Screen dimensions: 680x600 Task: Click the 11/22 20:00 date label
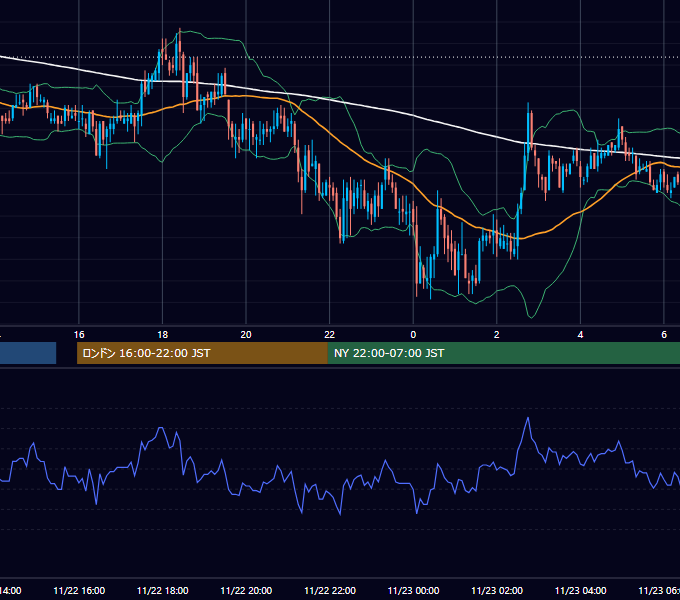tap(246, 590)
